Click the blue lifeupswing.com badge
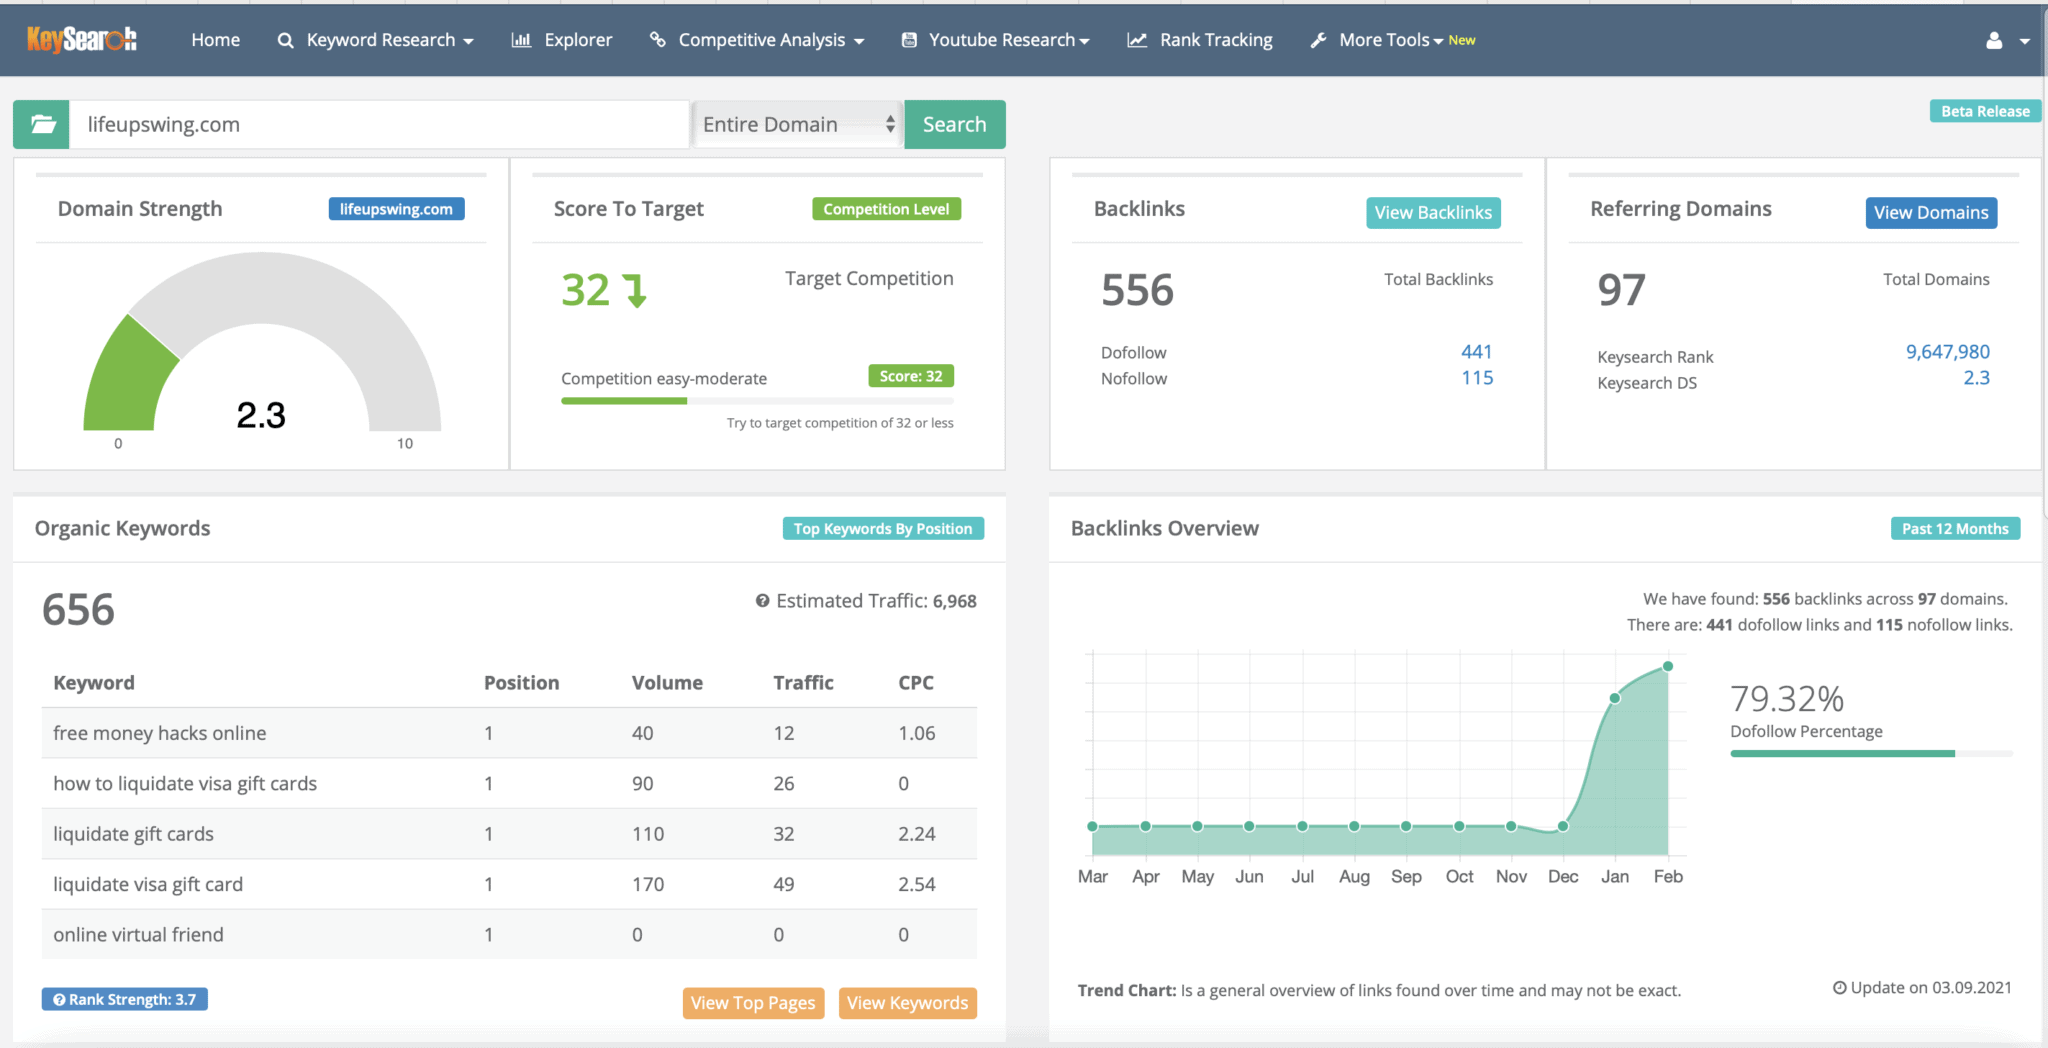This screenshot has width=2048, height=1048. click(x=396, y=209)
